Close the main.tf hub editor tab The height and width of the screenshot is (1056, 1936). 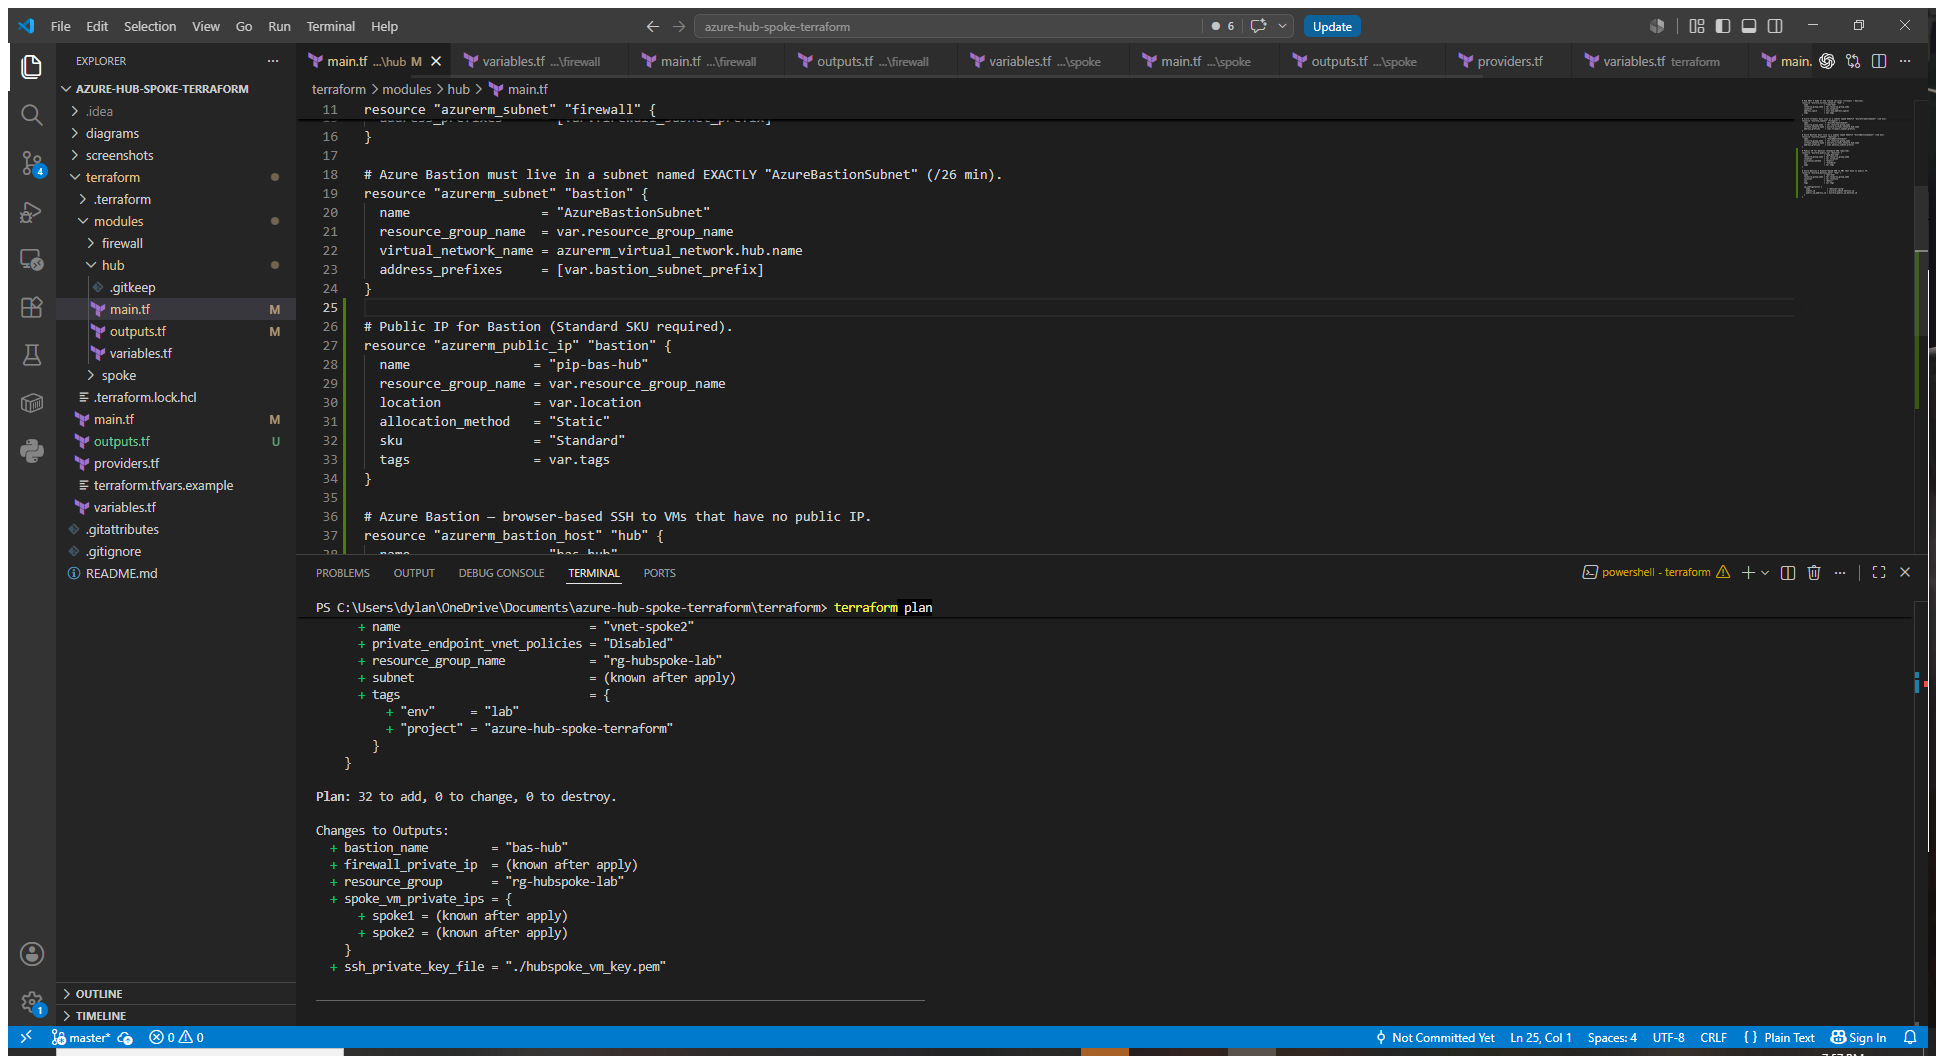[436, 61]
